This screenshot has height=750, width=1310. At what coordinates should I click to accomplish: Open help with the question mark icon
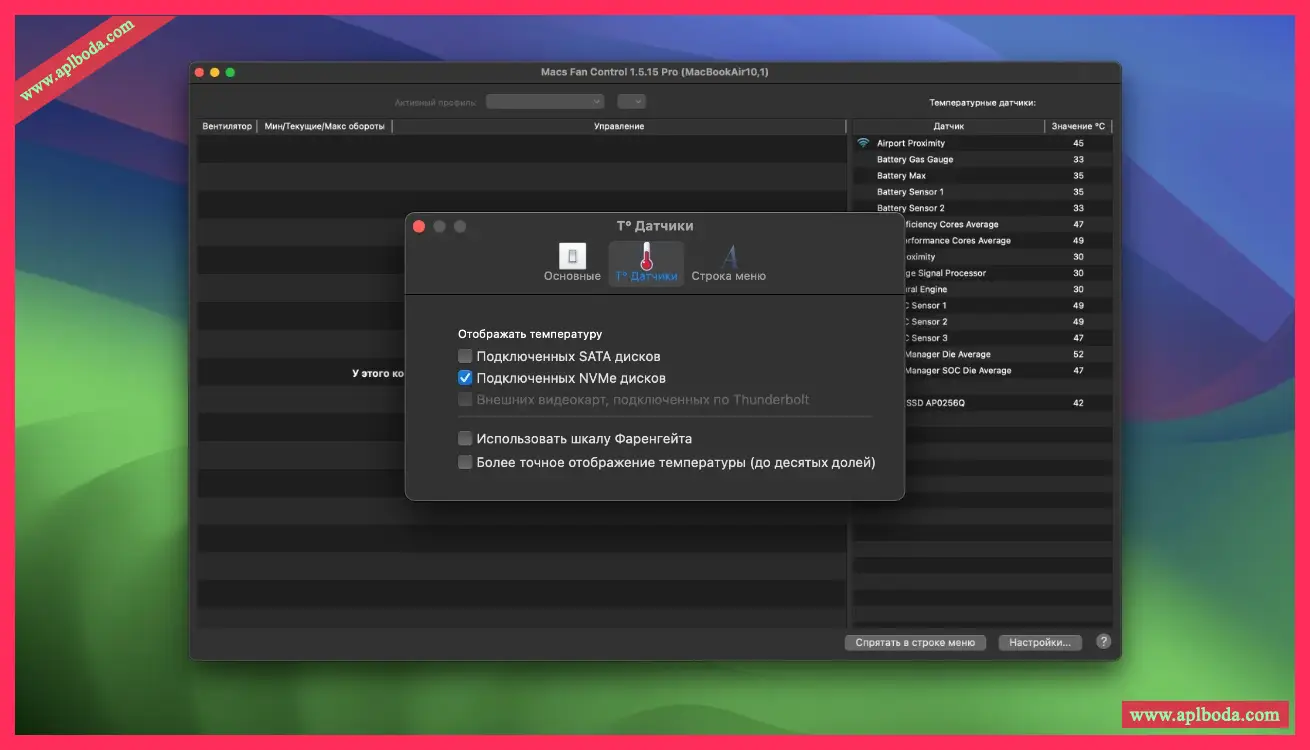[1104, 642]
